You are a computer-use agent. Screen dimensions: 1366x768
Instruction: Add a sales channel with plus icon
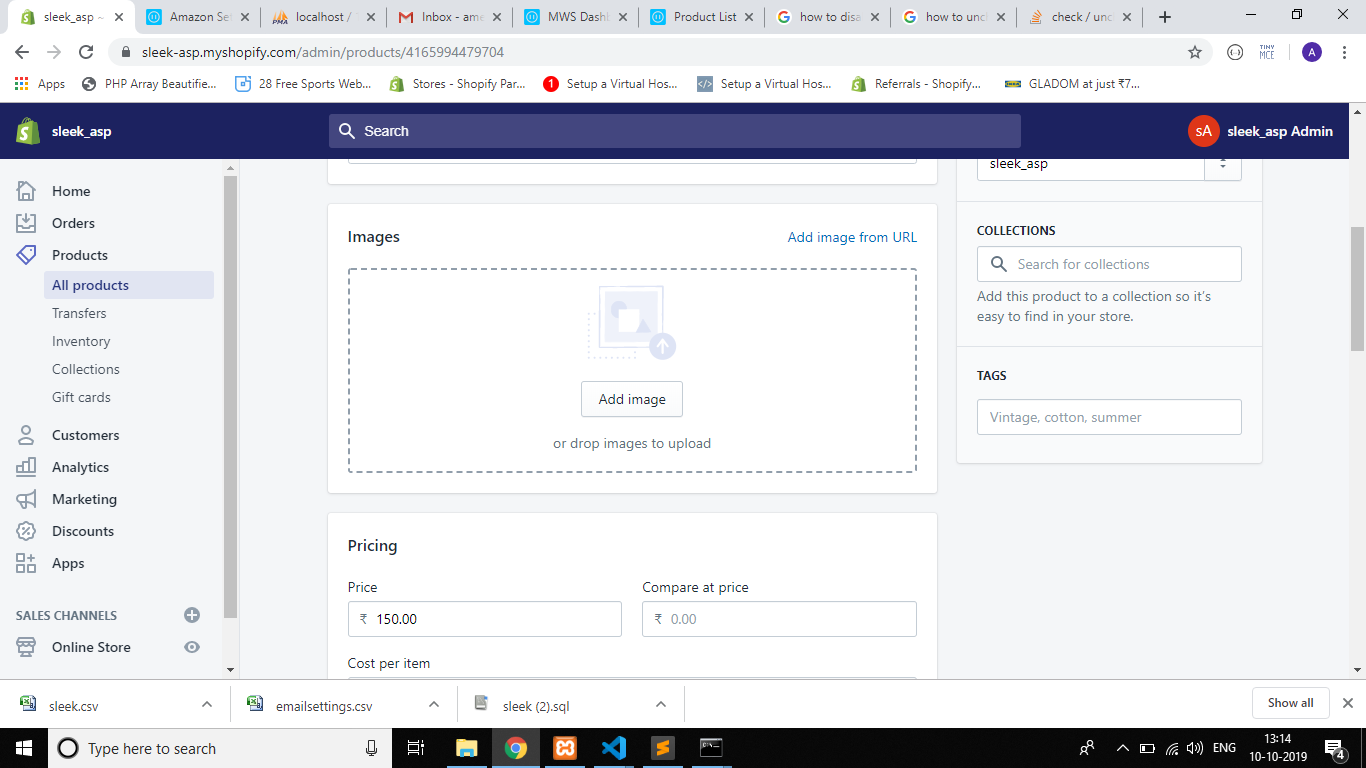(192, 615)
